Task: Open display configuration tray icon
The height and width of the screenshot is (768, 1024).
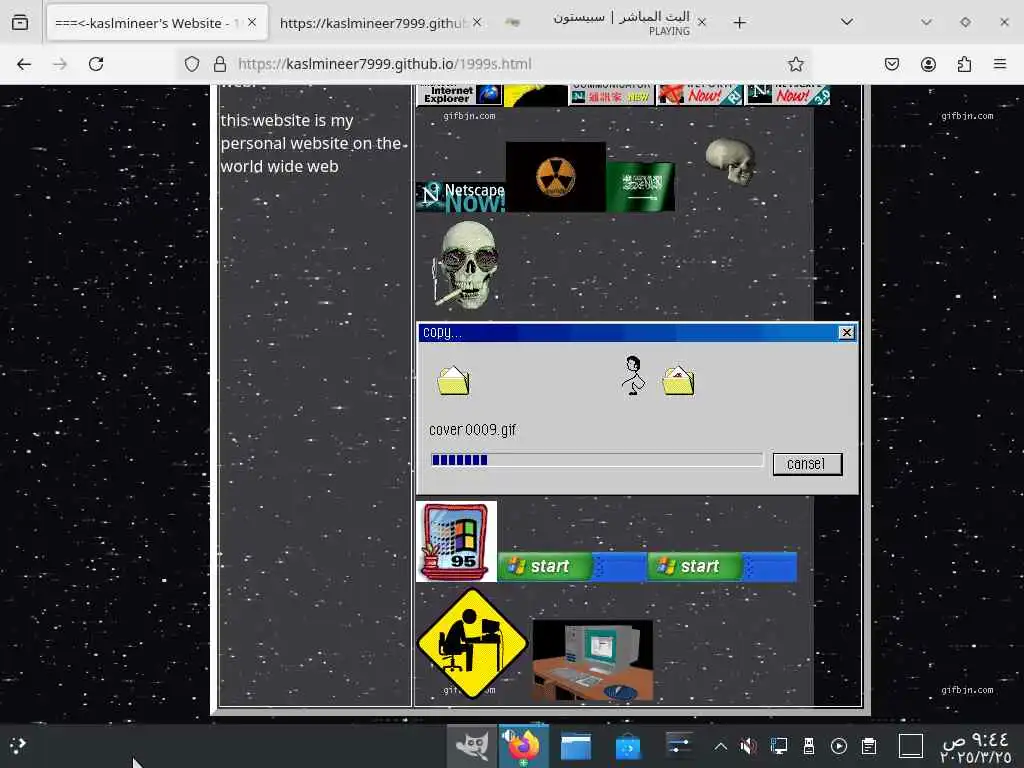Action: tap(778, 746)
